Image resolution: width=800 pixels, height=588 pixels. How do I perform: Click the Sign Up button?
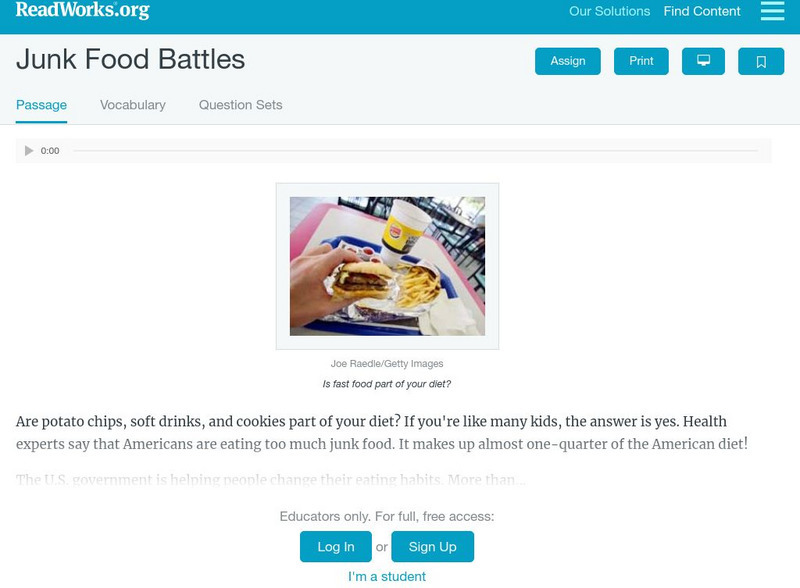(432, 547)
